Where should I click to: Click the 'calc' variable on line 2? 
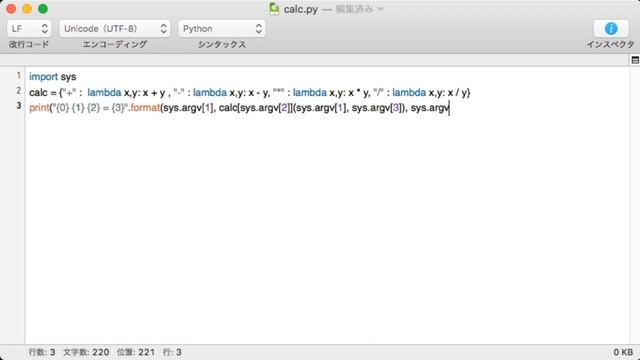(38, 93)
